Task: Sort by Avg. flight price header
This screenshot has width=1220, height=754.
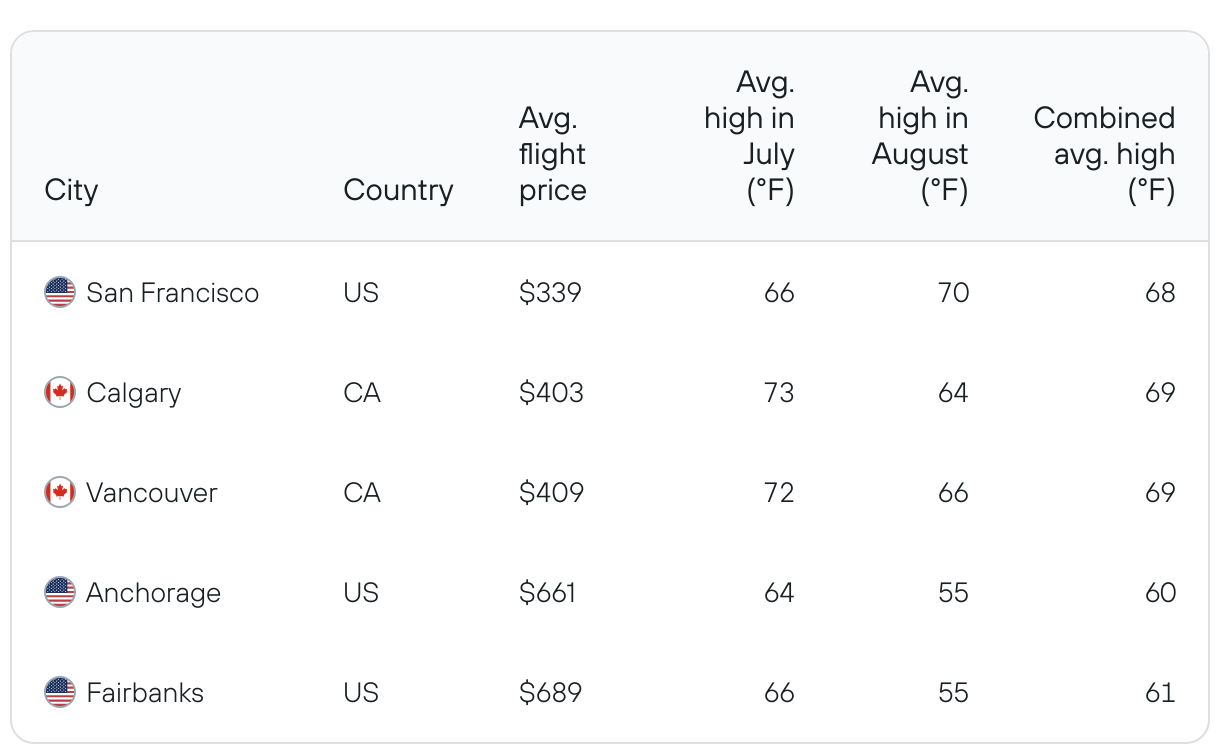Action: tap(552, 154)
